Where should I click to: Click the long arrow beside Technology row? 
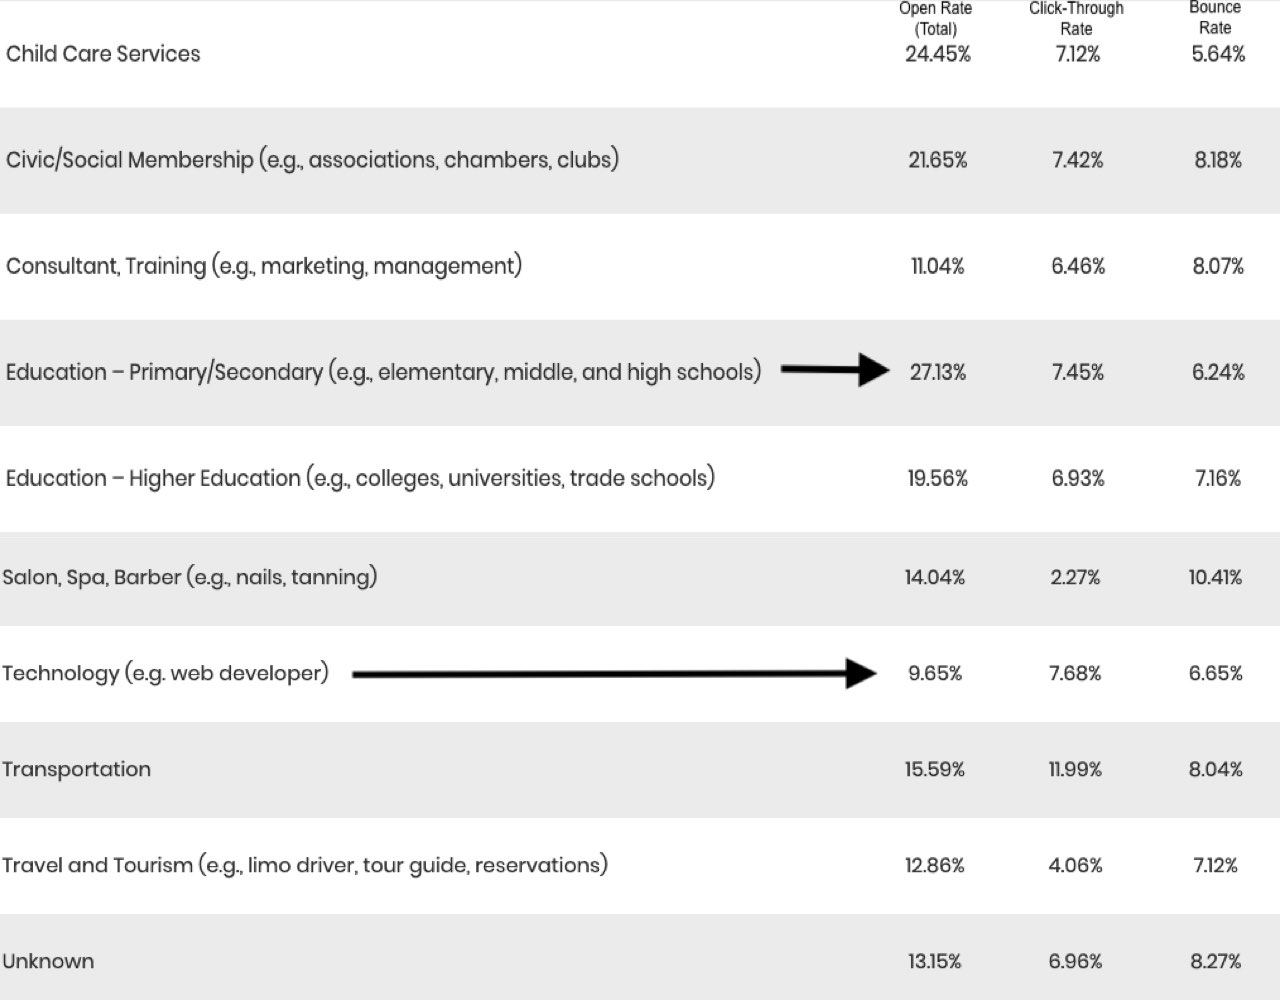(x=614, y=674)
